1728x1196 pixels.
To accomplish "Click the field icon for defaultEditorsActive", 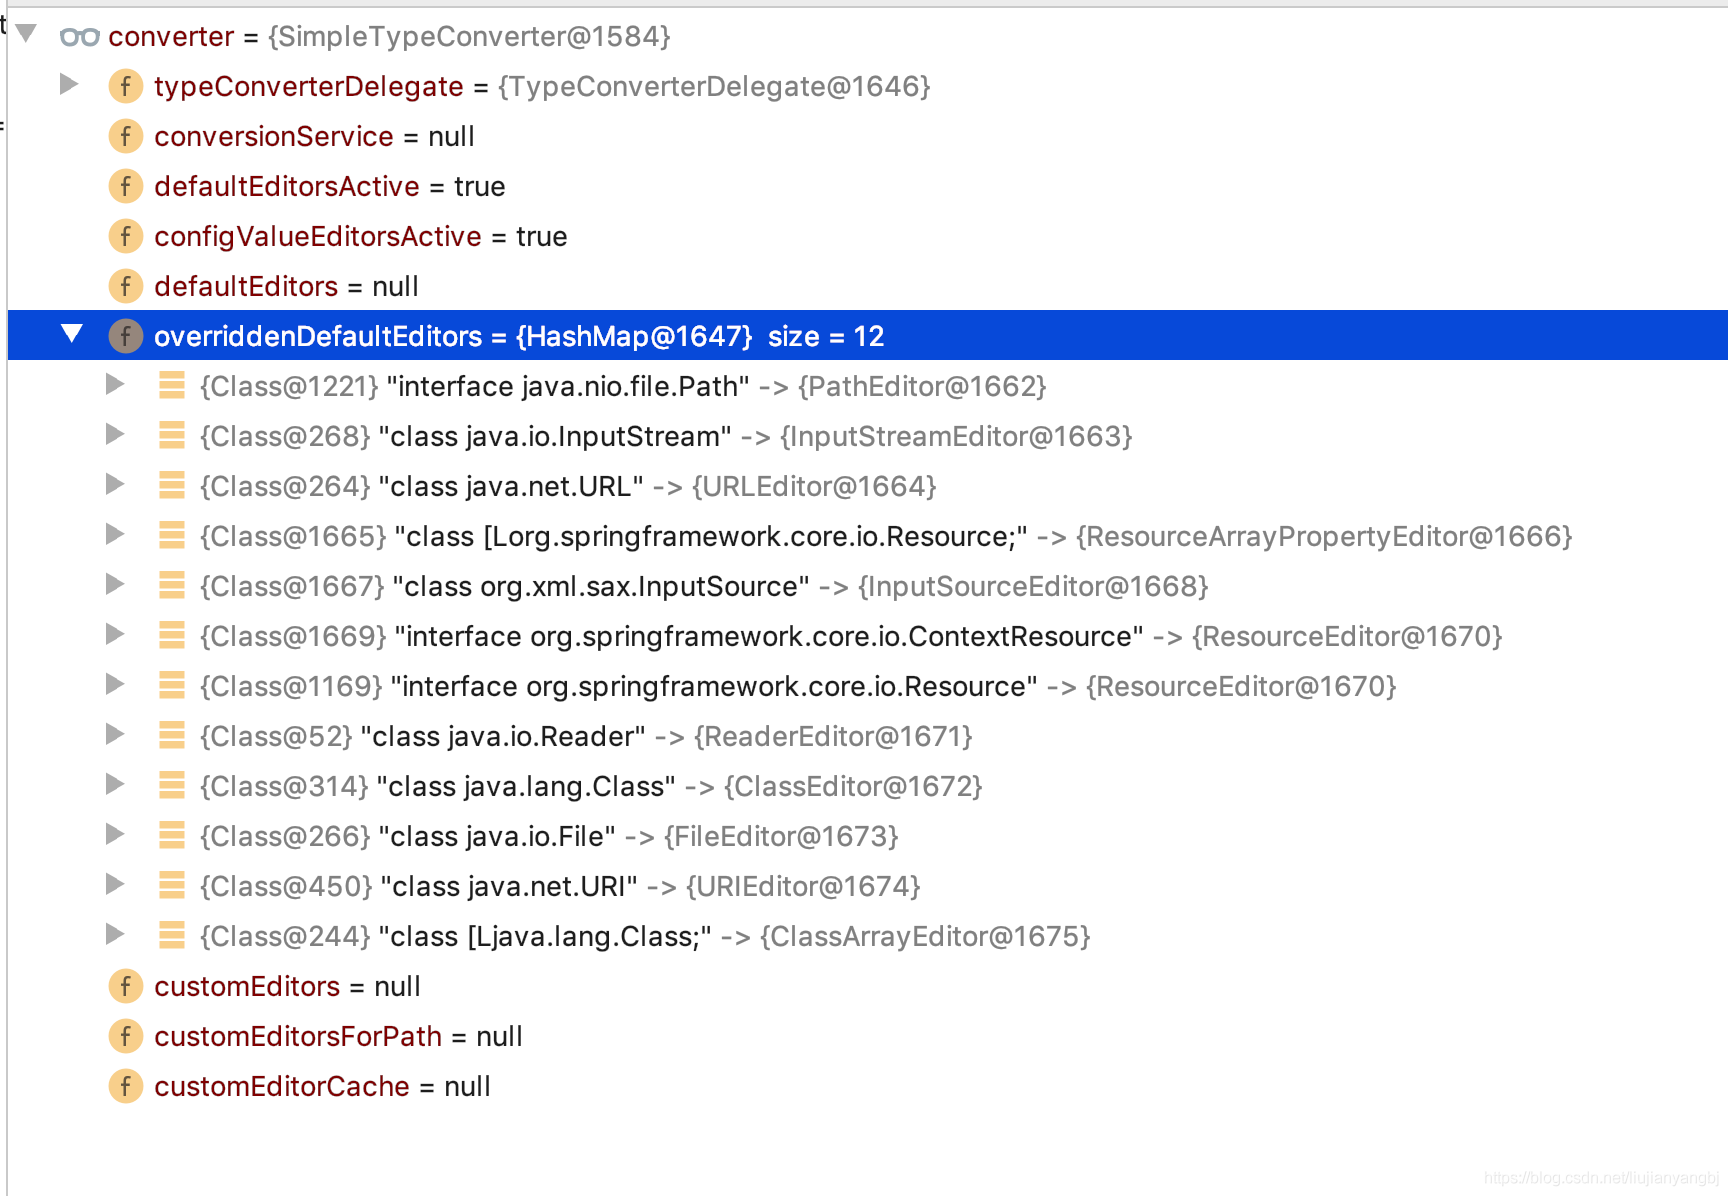I will [x=125, y=186].
